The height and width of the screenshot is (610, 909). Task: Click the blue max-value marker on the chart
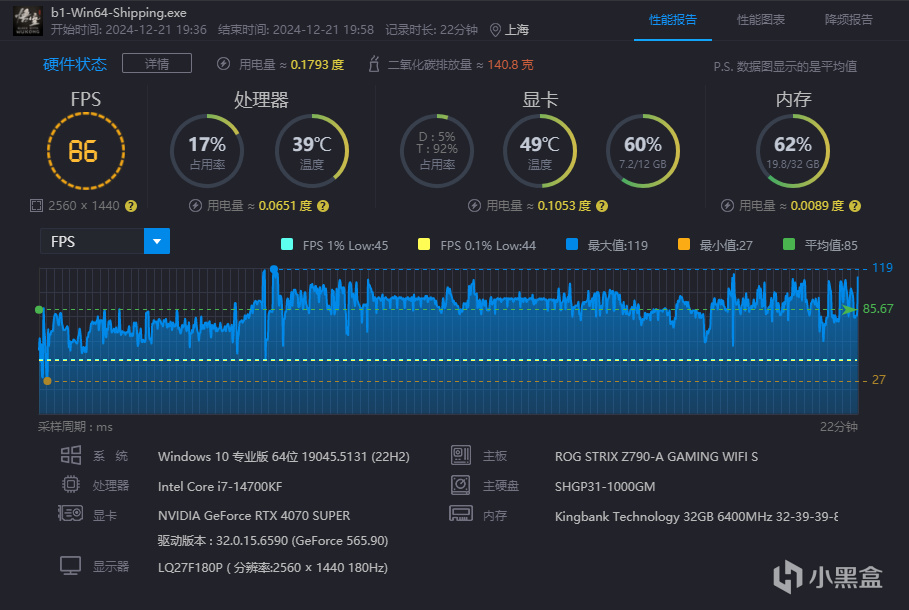[274, 269]
